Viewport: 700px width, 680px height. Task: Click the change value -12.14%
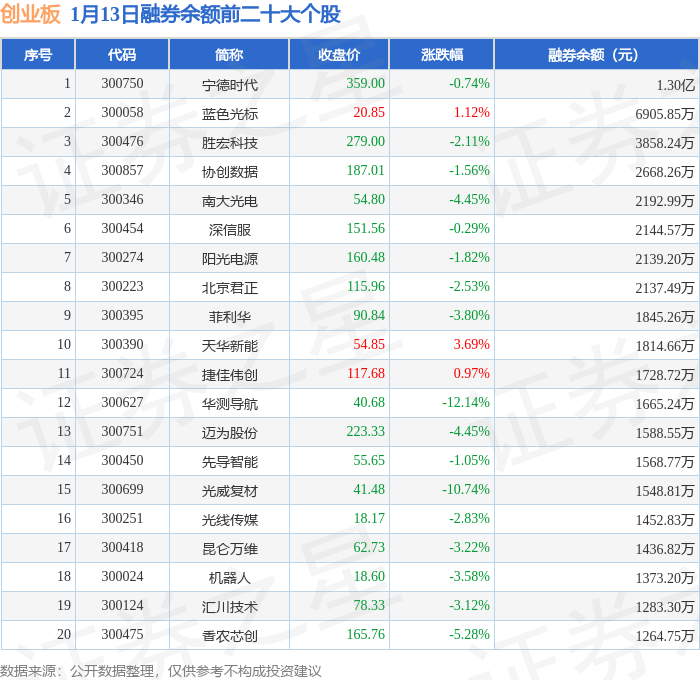tap(466, 403)
